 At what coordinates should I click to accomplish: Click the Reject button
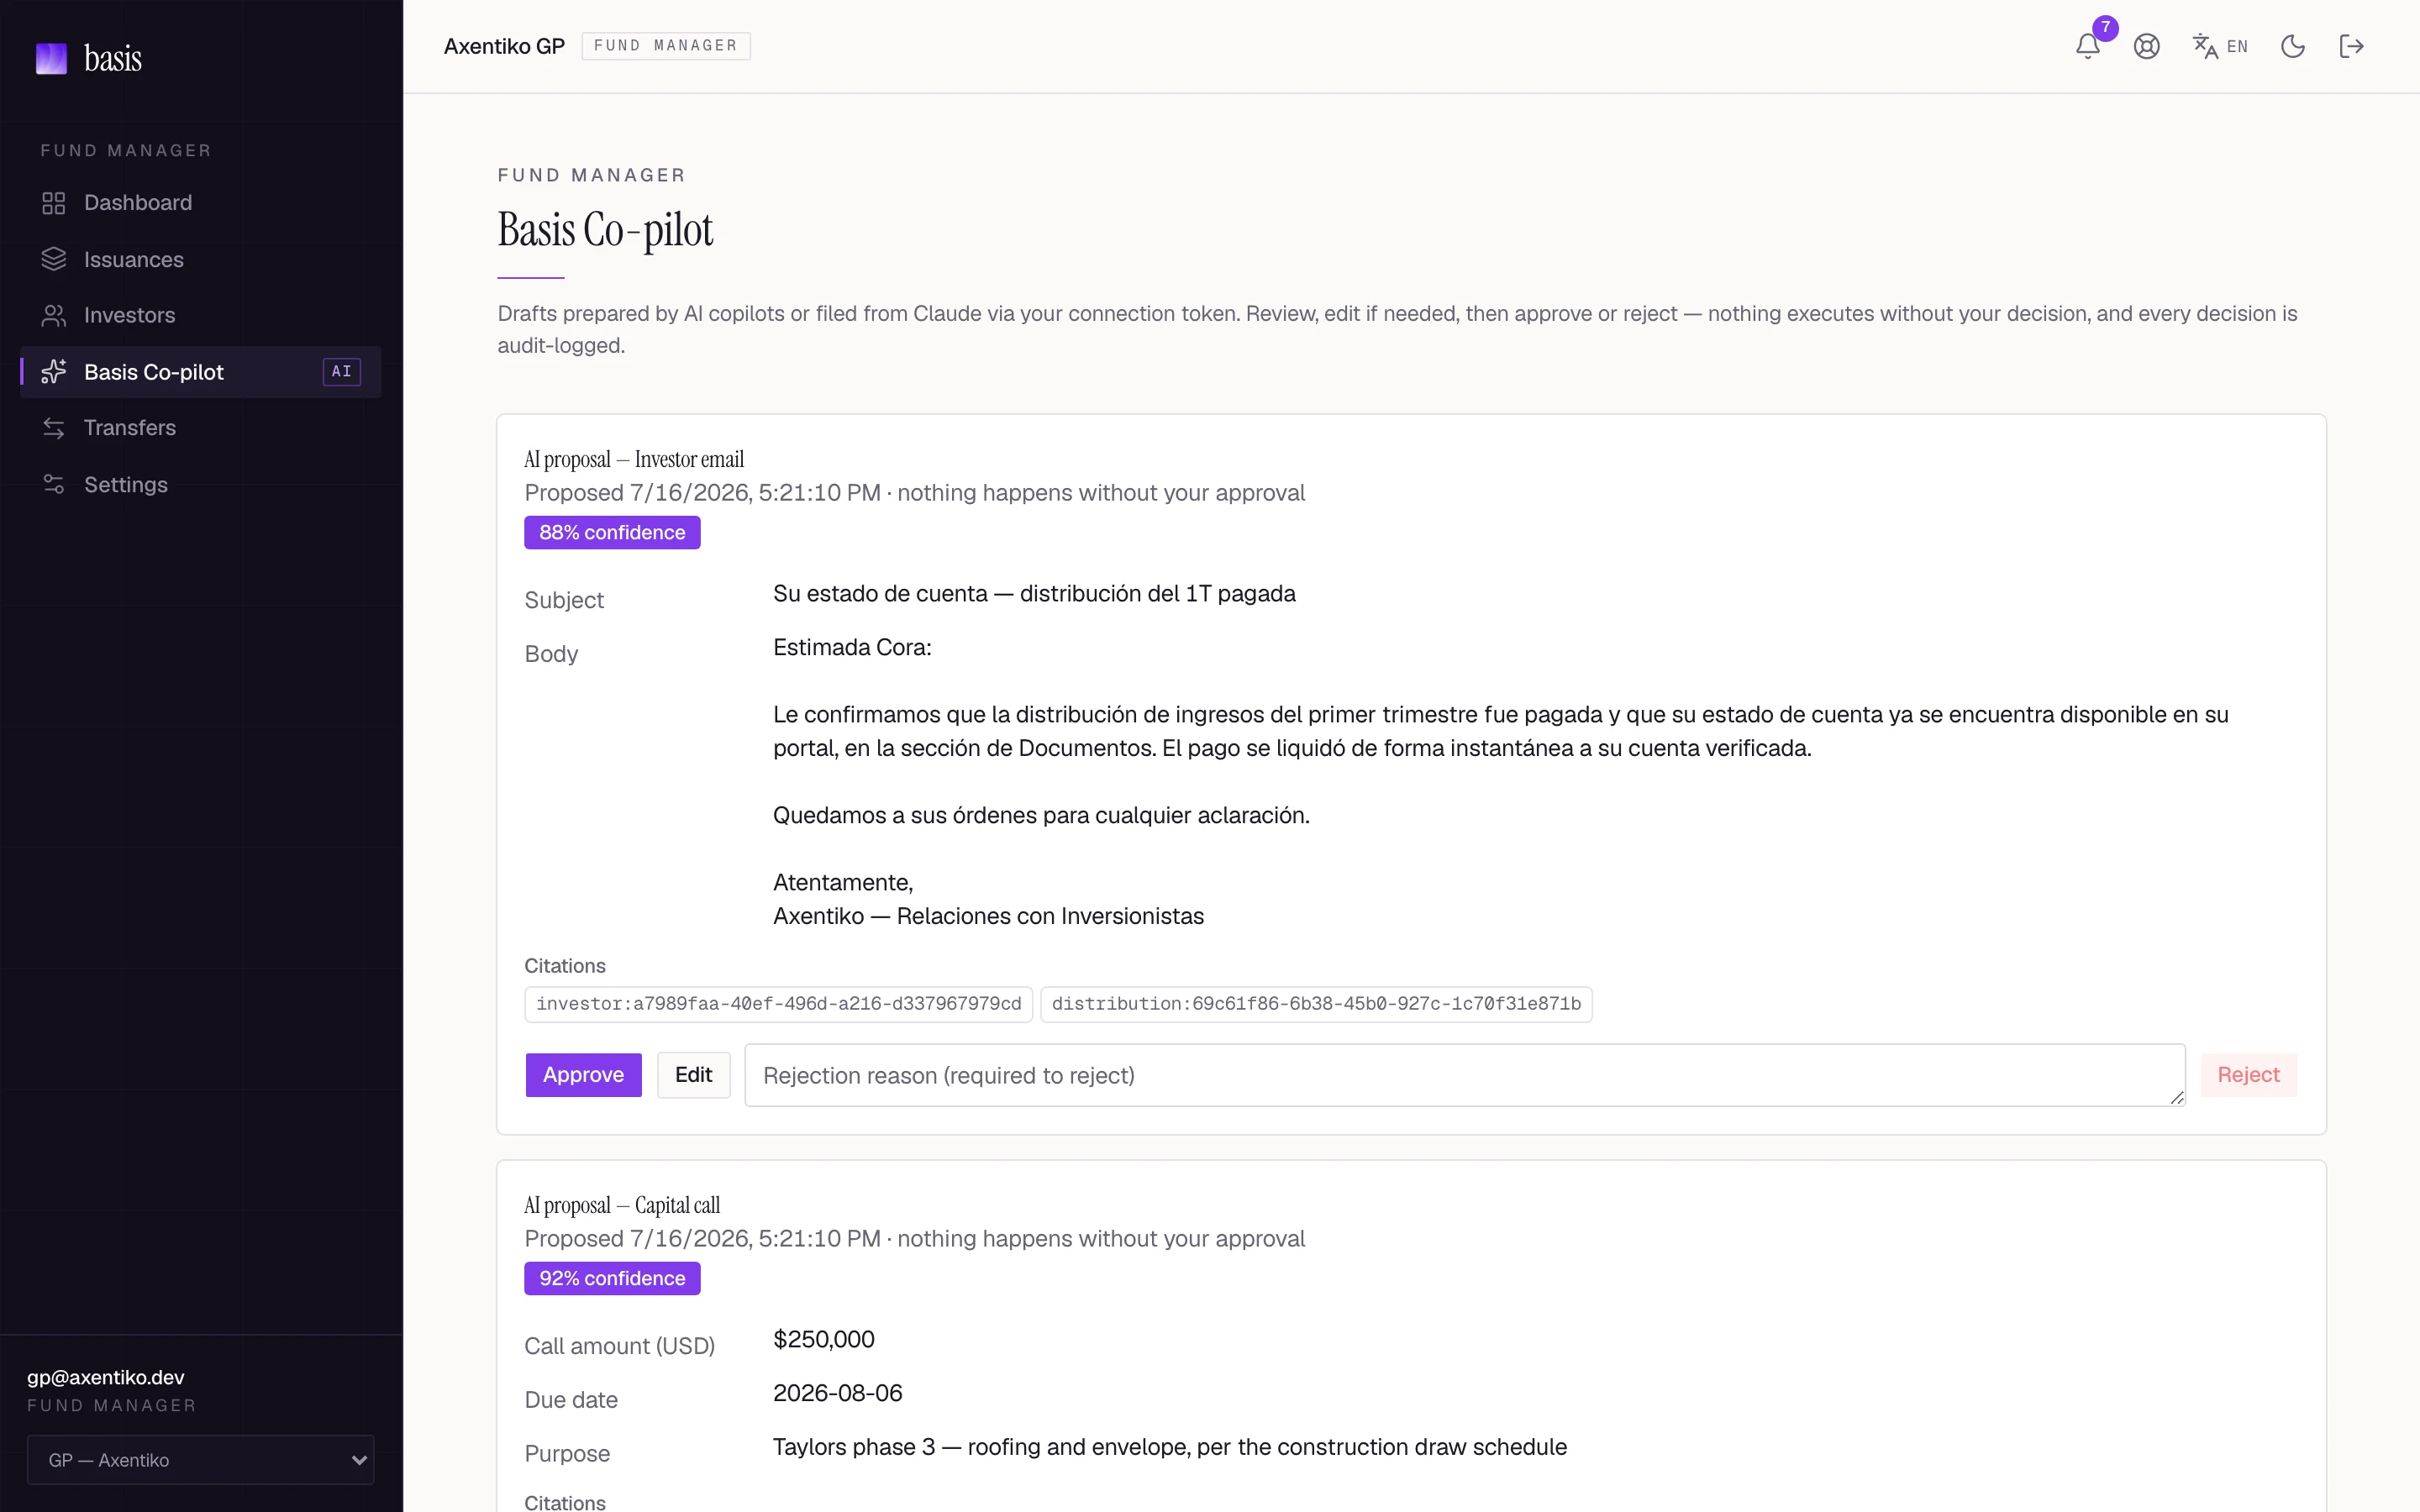(x=2248, y=1075)
